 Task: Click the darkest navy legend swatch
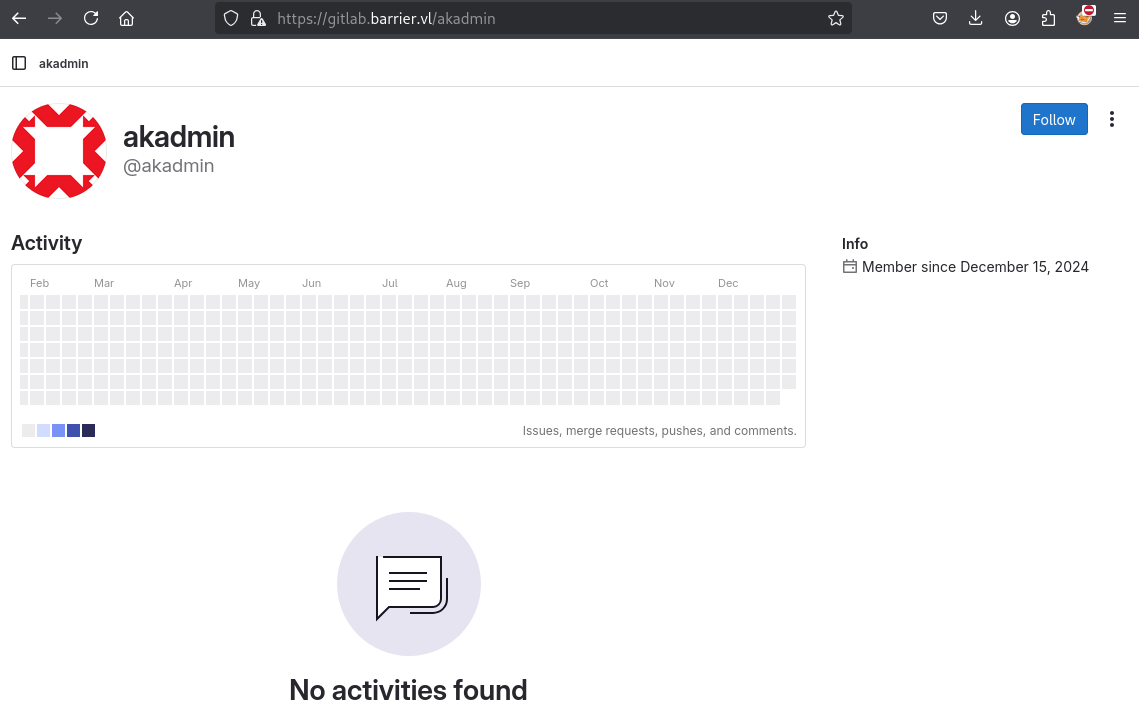pos(89,431)
